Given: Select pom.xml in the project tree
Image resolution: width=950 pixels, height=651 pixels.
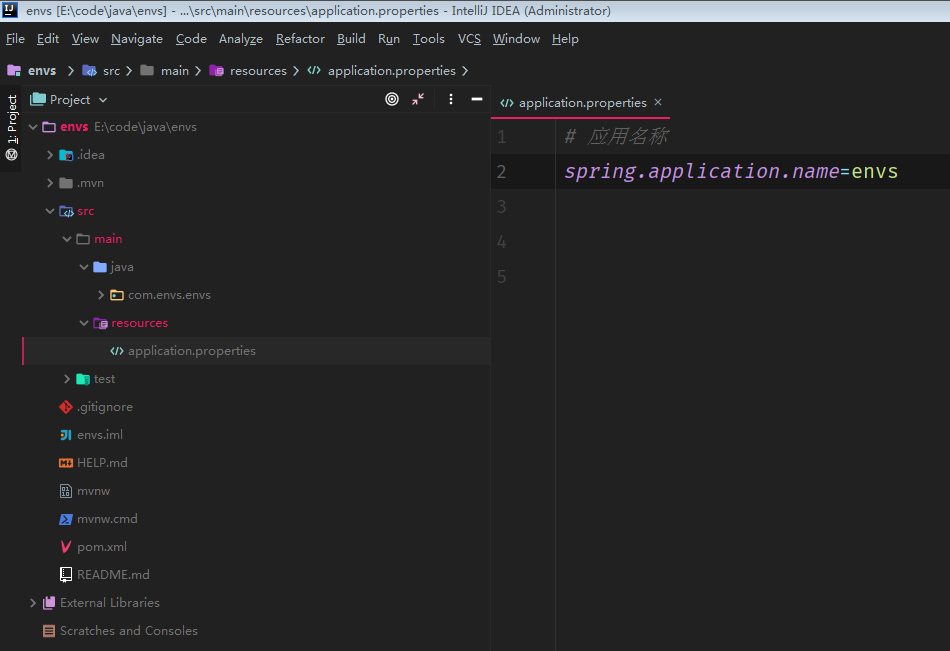Looking at the screenshot, I should point(102,547).
